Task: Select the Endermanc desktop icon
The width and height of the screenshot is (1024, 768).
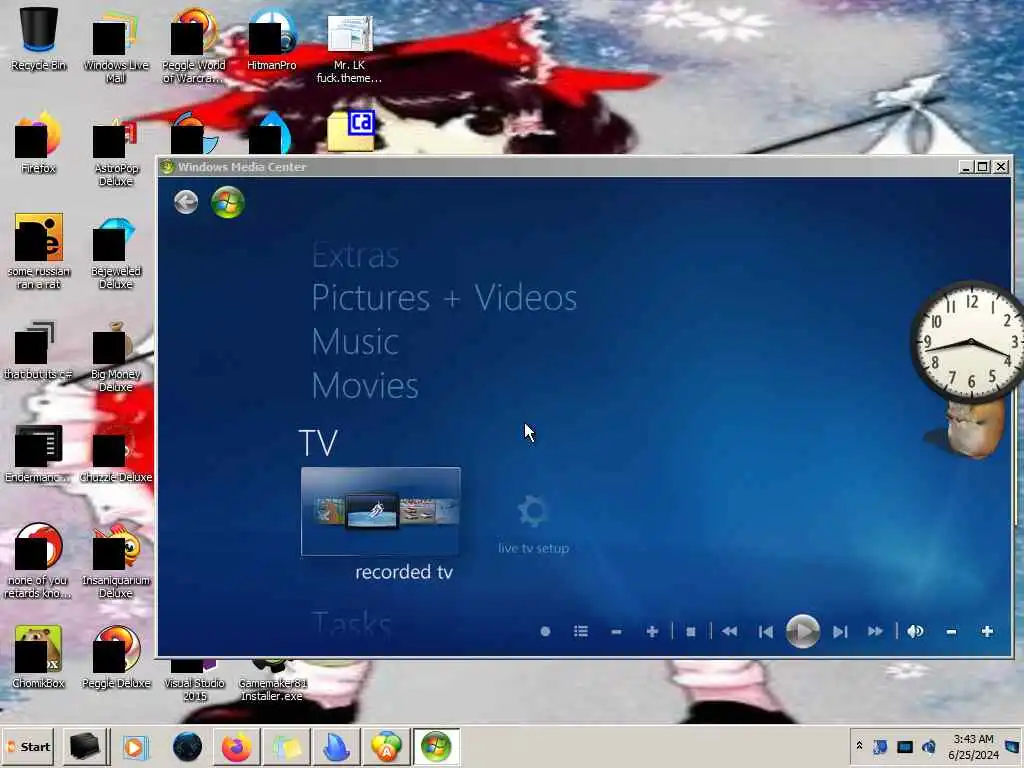Action: coord(38,454)
